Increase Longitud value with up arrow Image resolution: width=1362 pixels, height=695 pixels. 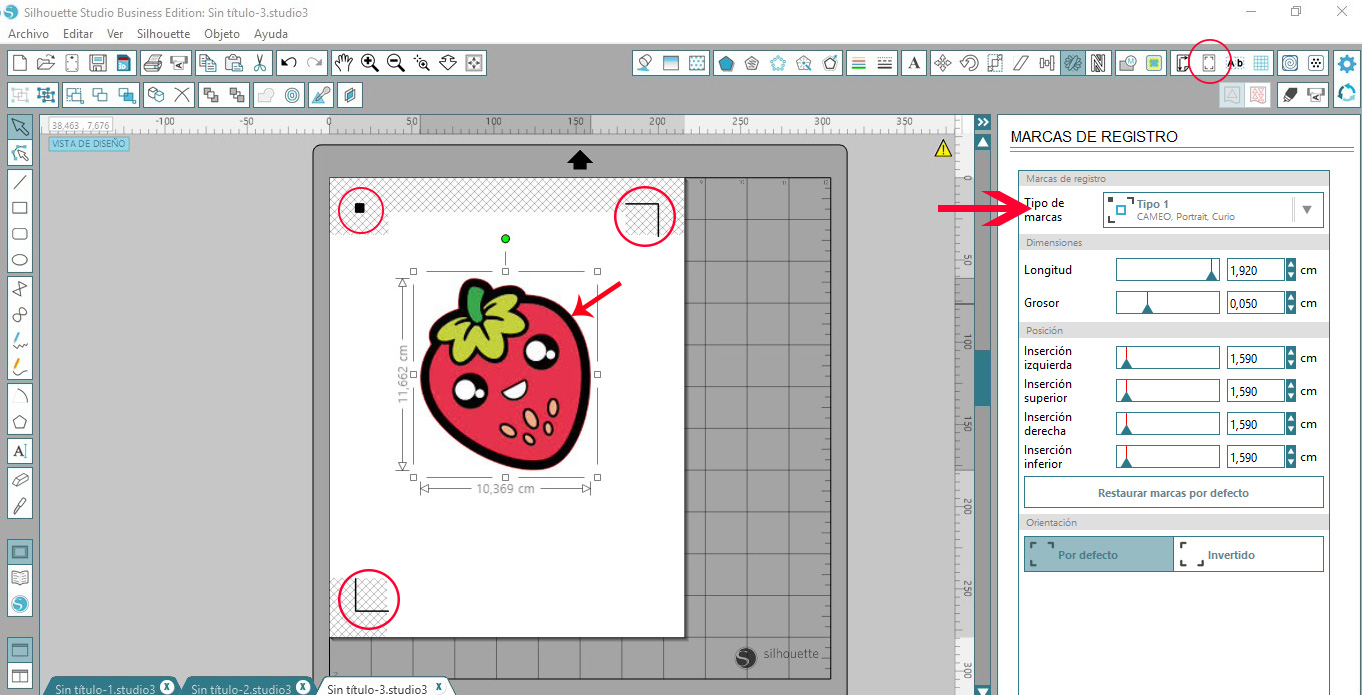[1291, 264]
